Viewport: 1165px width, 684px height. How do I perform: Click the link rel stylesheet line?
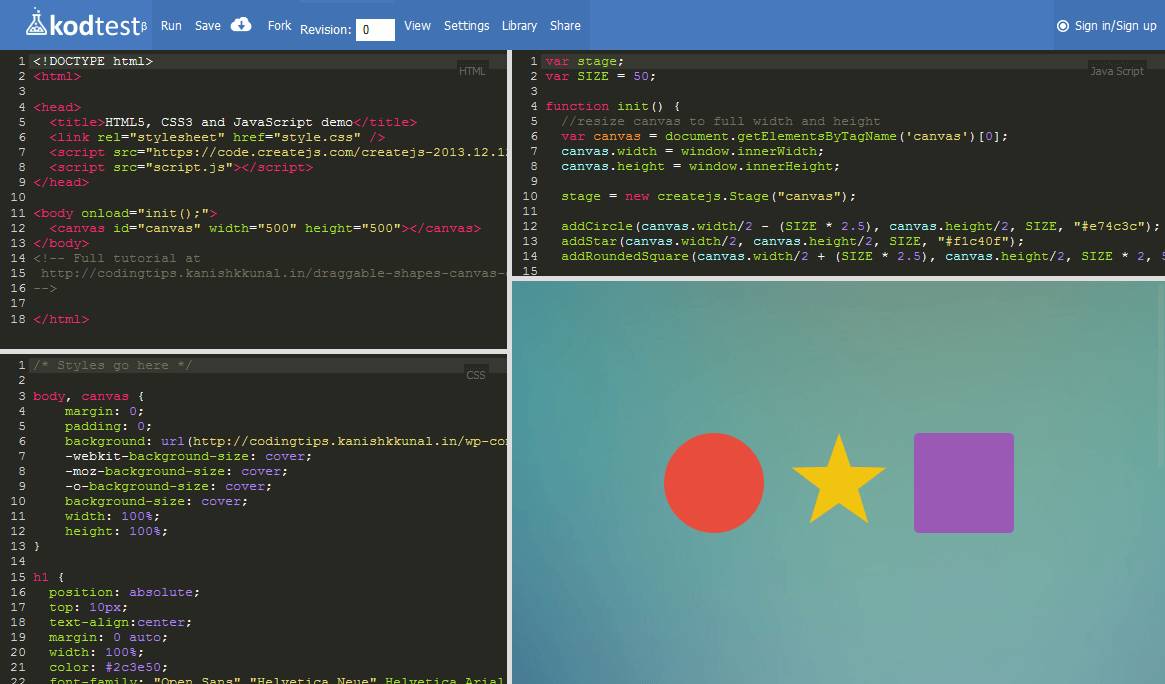(217, 137)
